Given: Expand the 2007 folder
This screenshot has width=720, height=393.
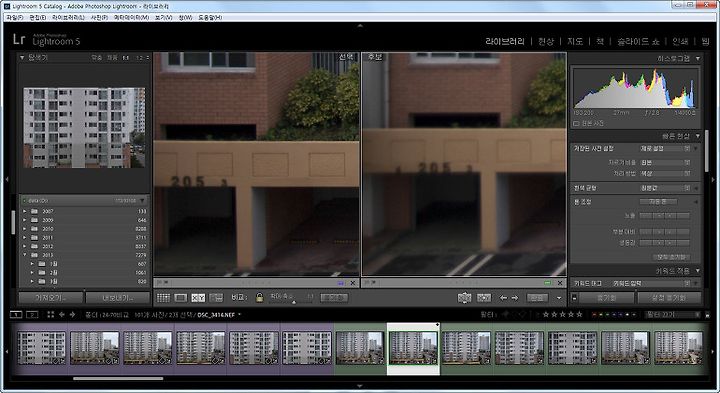Looking at the screenshot, I should point(25,211).
